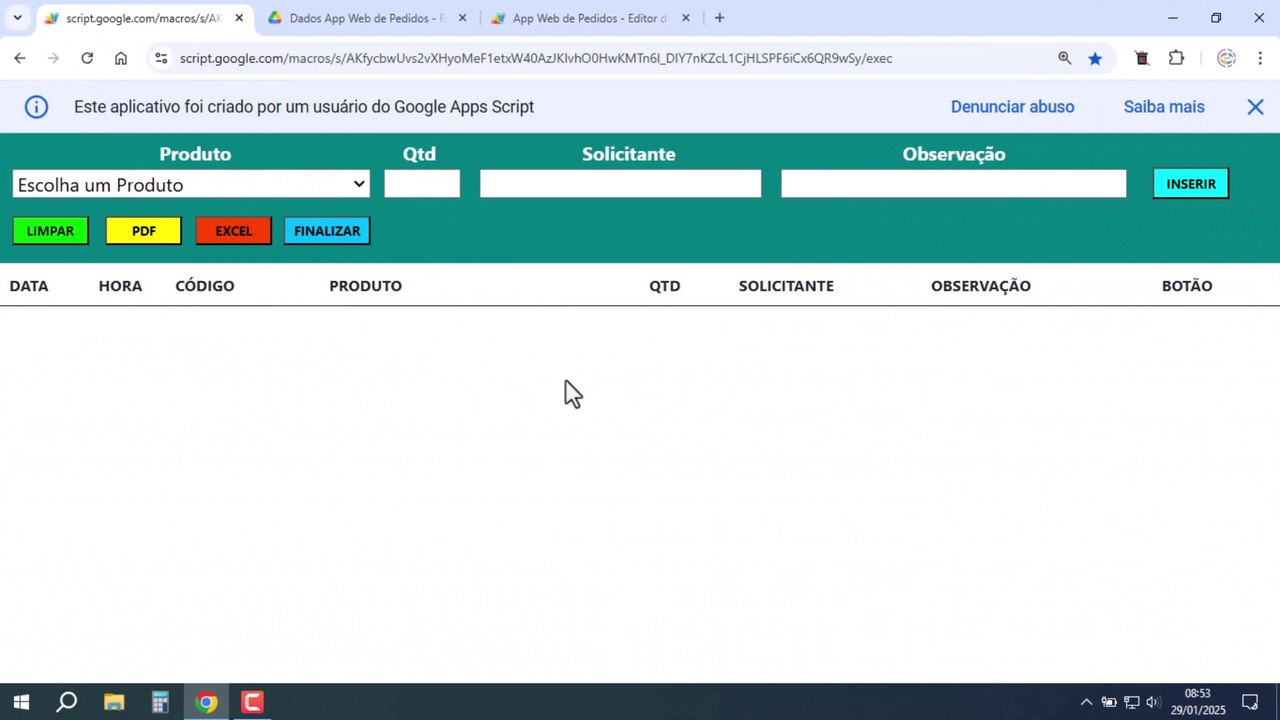Viewport: 1280px width, 720px height.
Task: Focus the Qtd input field
Action: (x=422, y=184)
